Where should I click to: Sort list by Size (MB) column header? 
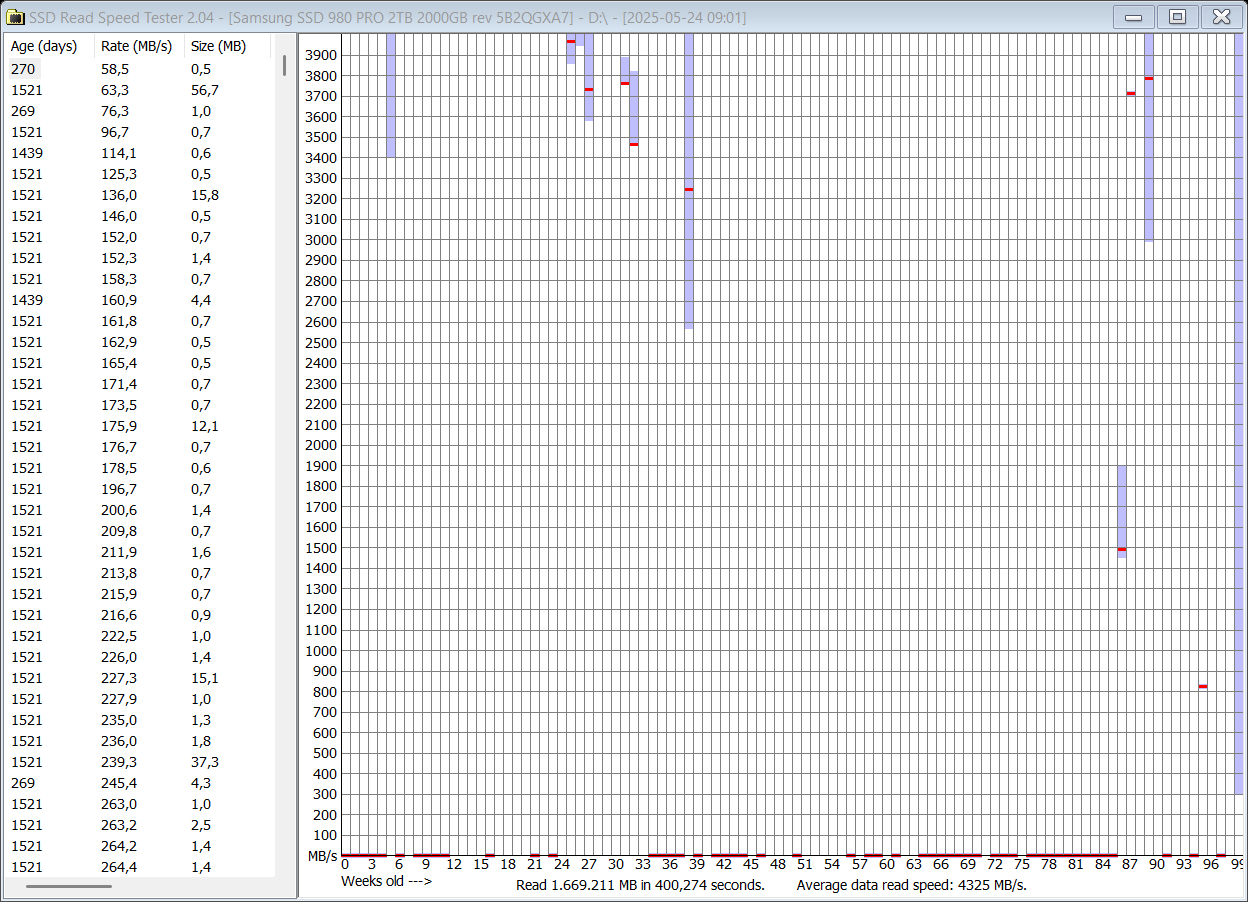[x=218, y=46]
